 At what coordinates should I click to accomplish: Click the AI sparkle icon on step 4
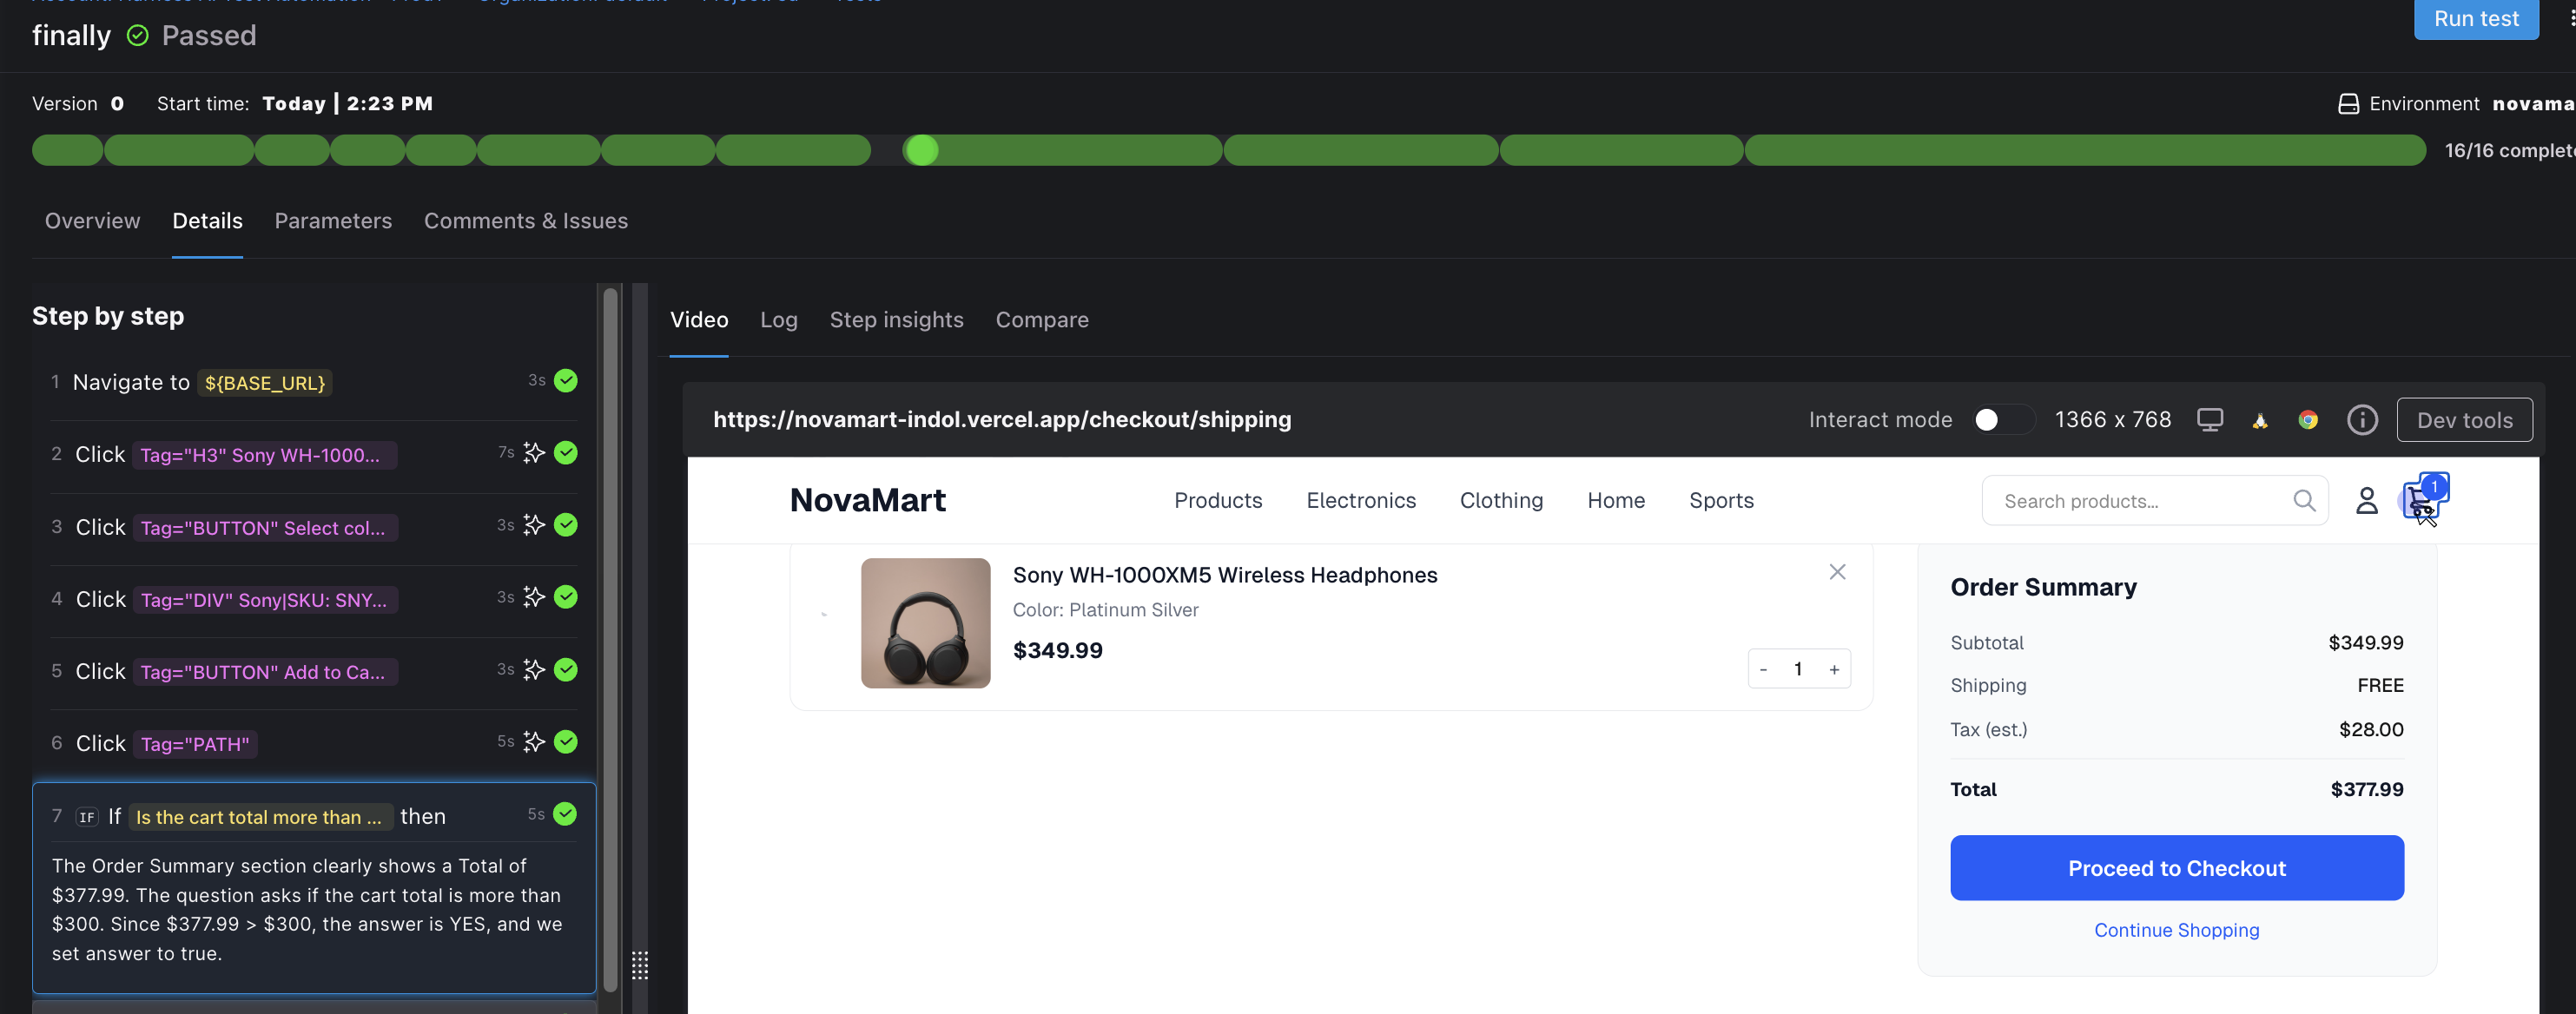pos(534,597)
